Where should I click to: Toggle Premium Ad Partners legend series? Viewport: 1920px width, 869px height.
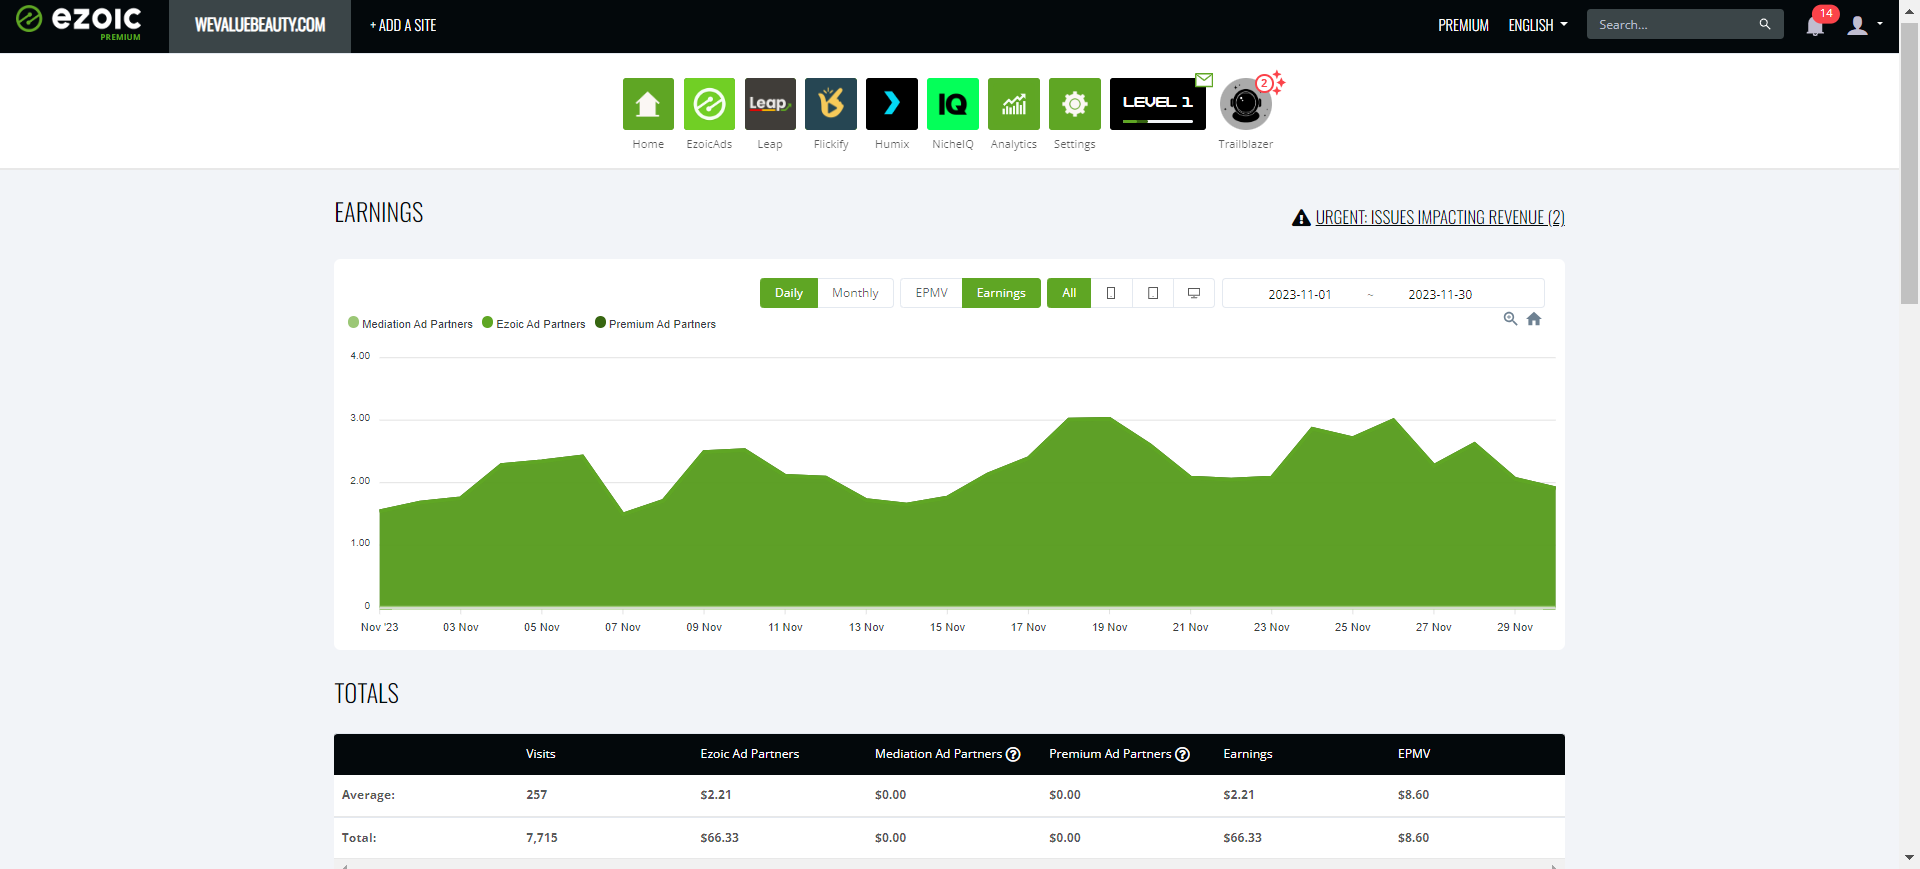655,324
